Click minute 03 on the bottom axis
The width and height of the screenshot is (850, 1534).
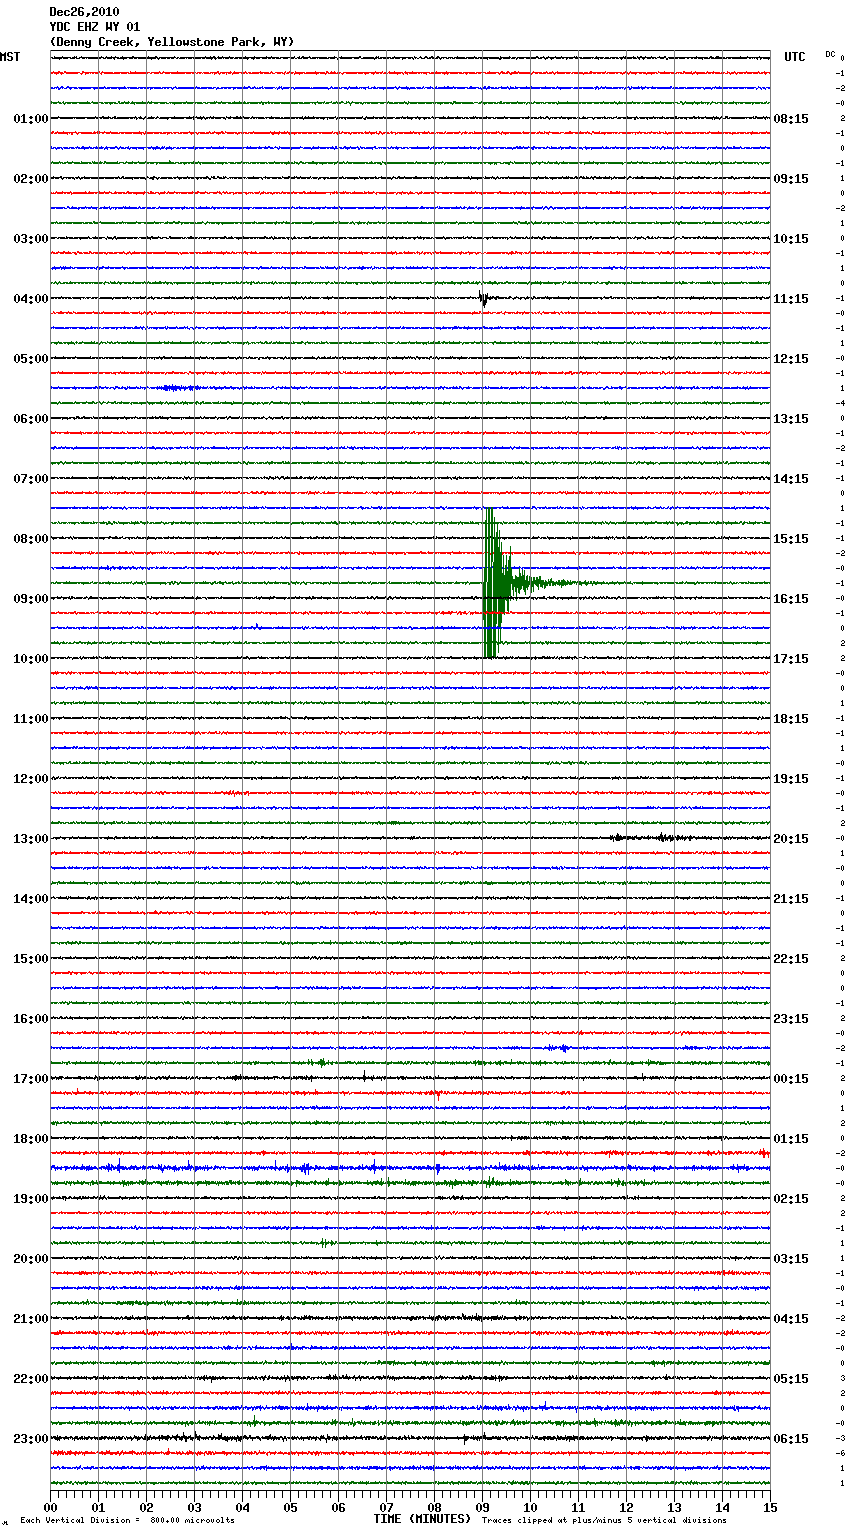(195, 1506)
